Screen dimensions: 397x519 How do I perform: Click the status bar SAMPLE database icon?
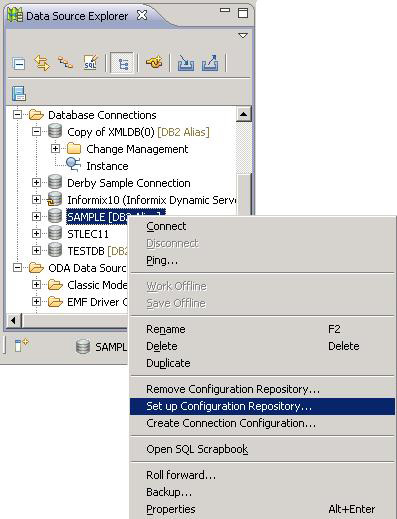(83, 347)
